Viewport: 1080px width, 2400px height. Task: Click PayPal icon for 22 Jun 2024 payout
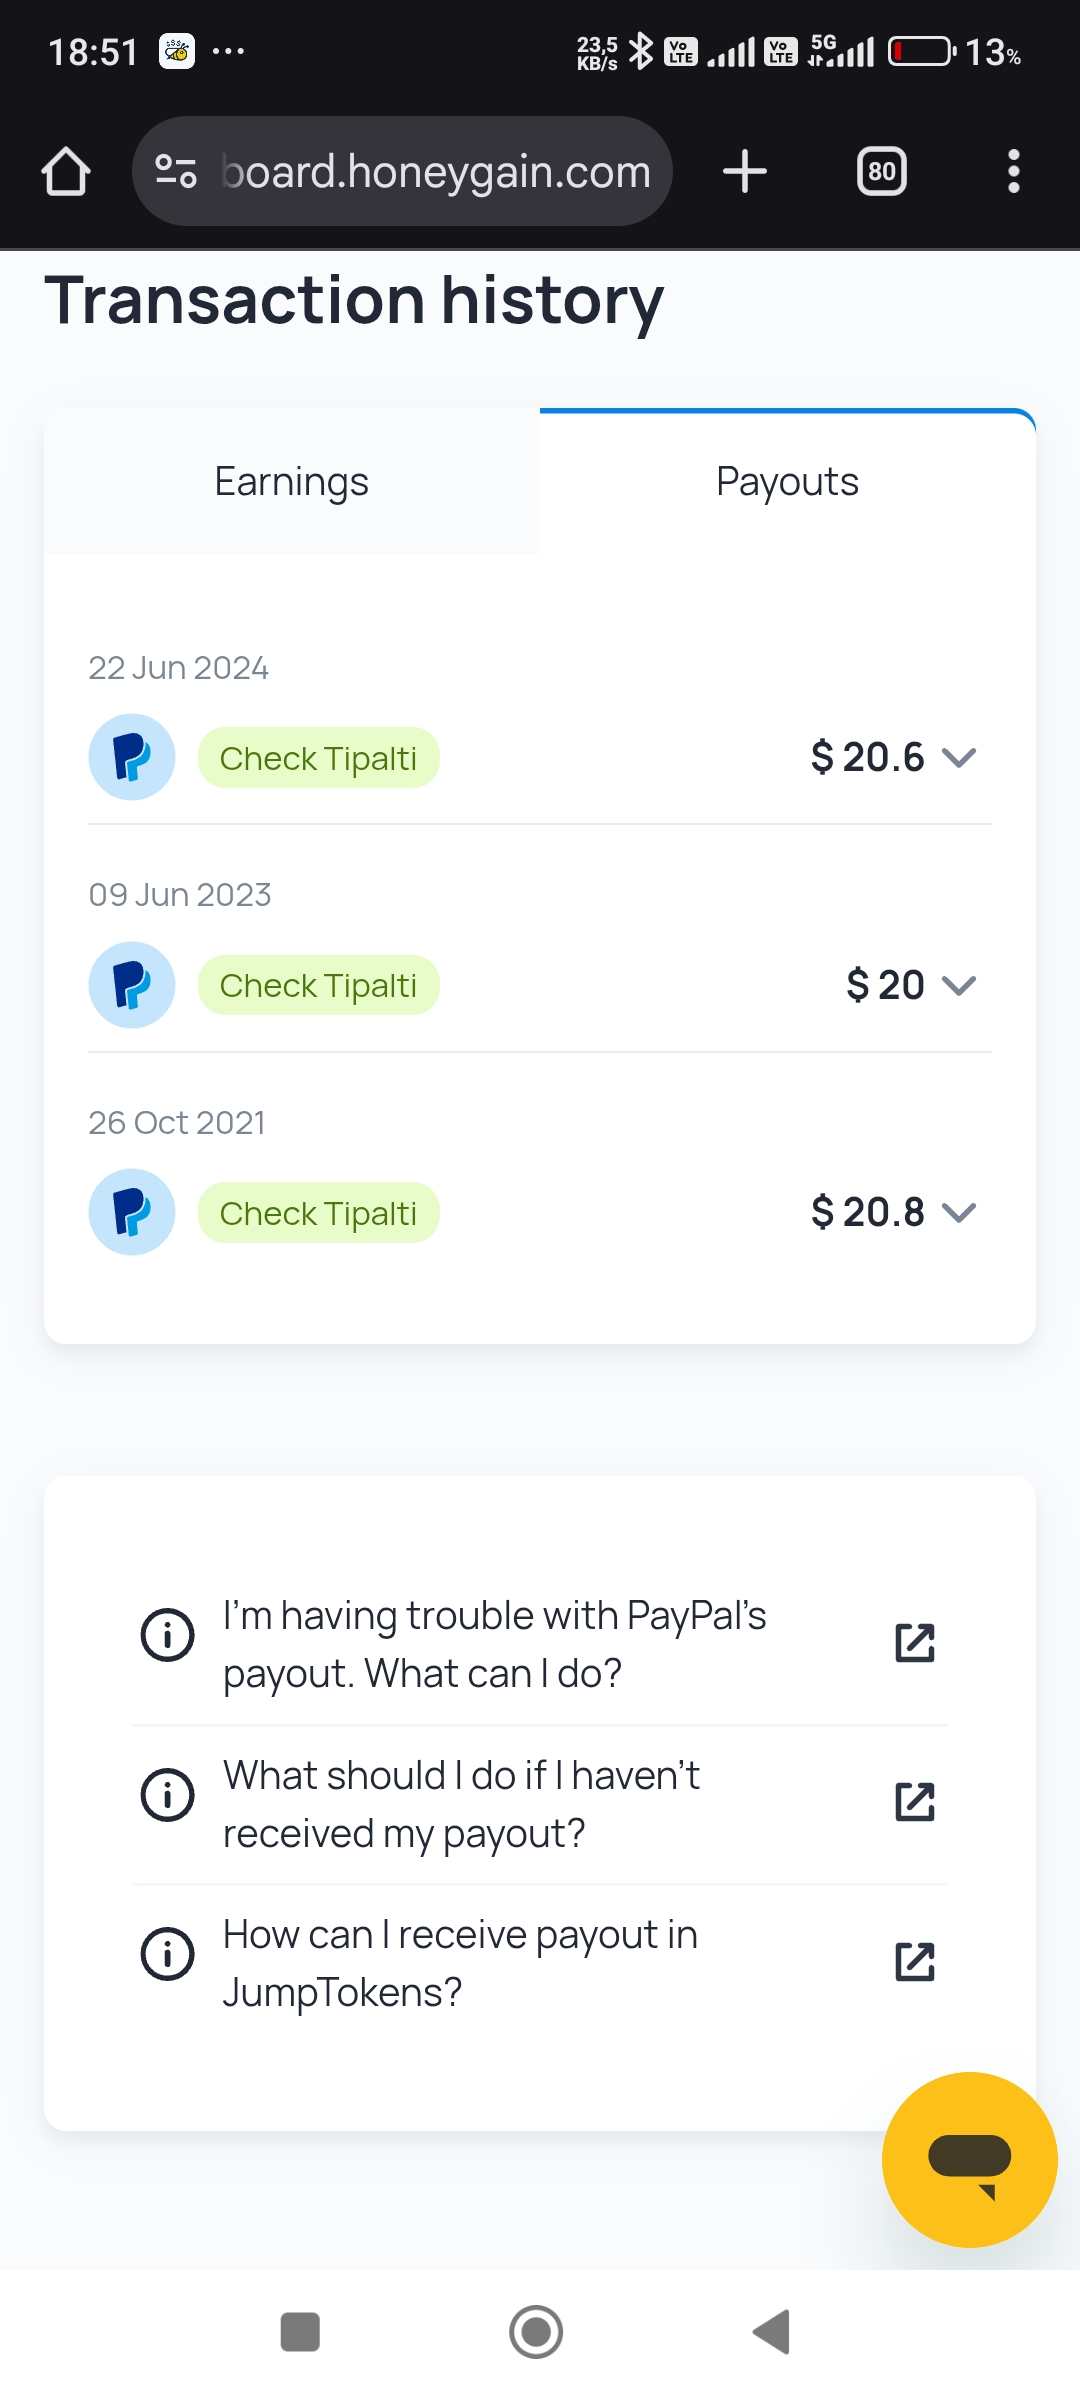132,757
